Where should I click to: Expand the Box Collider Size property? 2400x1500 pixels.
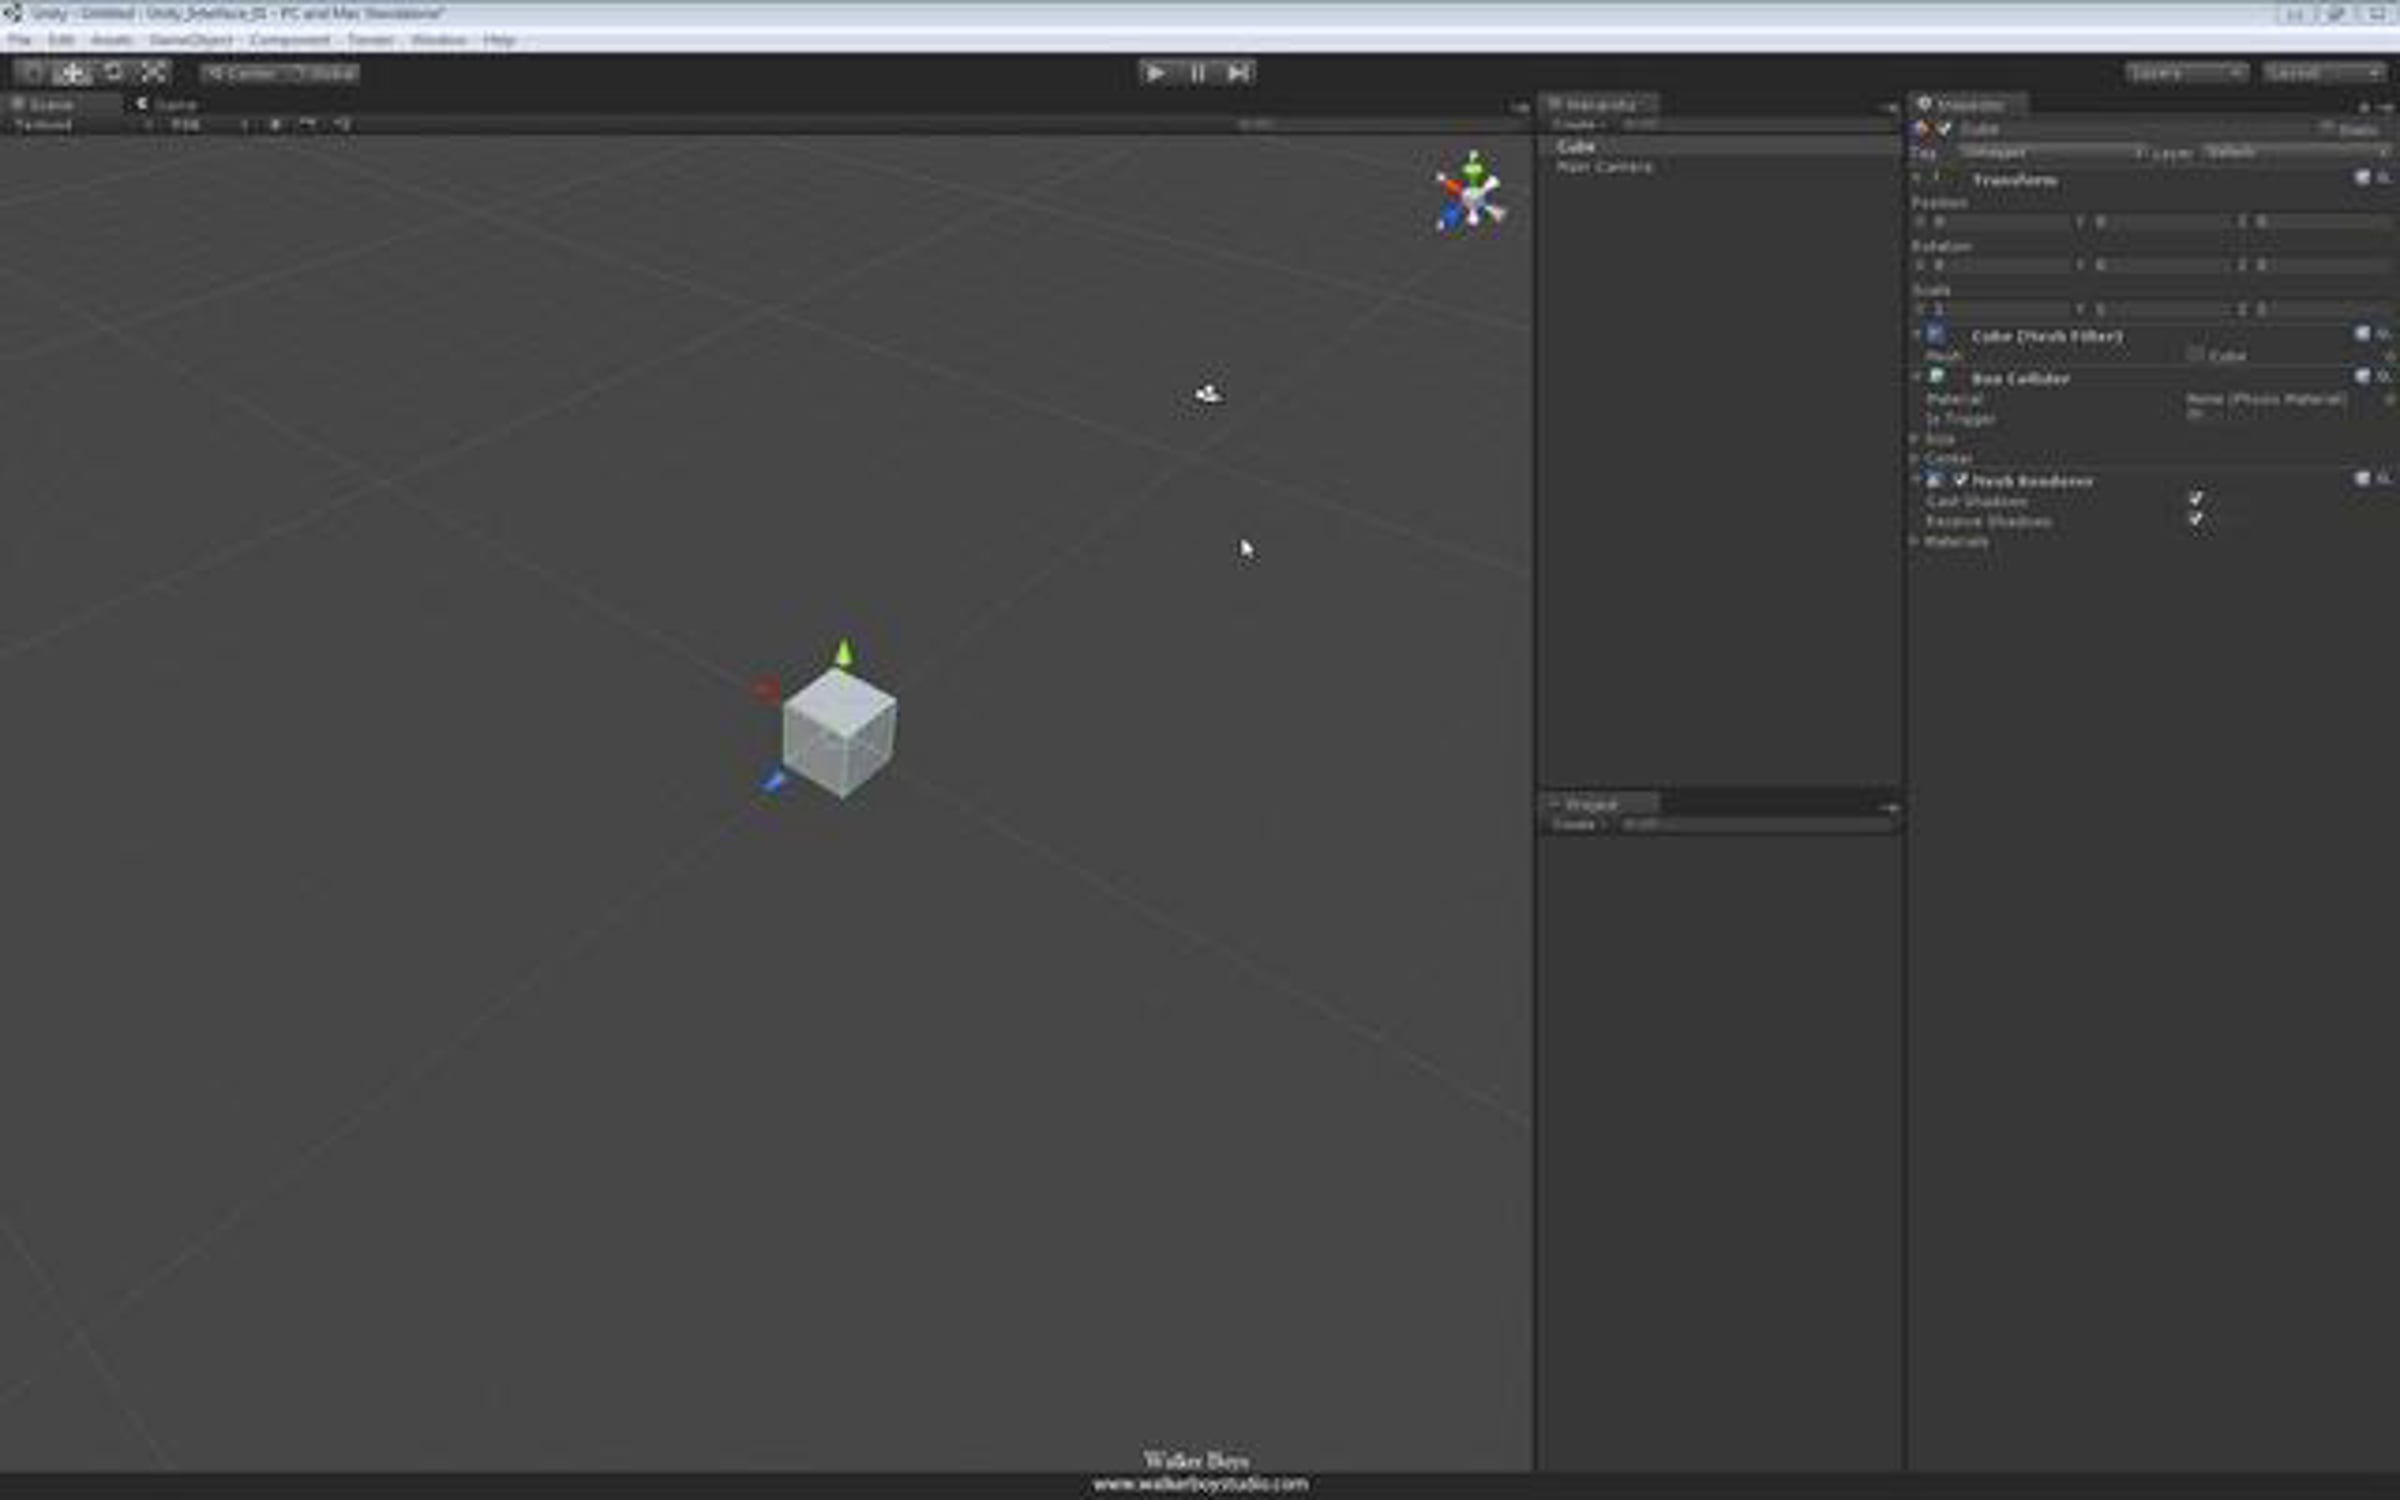[1916, 439]
